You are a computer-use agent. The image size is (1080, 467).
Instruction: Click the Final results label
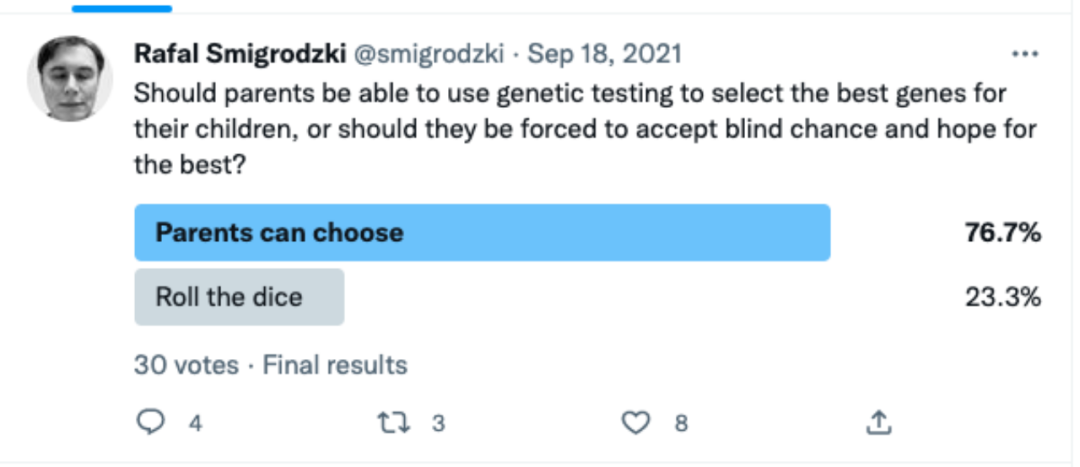335,364
